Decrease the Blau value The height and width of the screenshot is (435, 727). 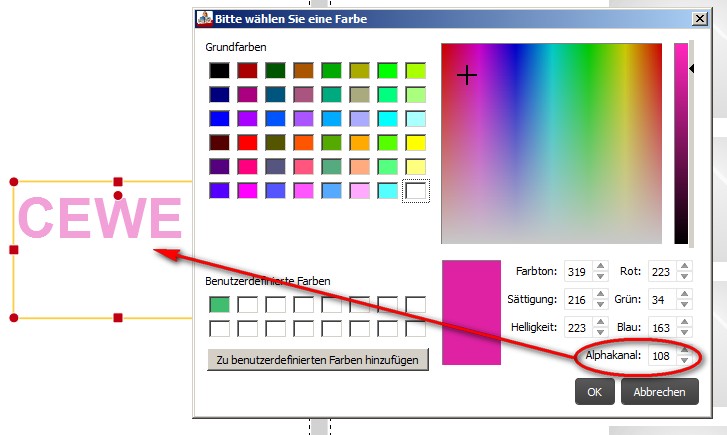point(684,333)
